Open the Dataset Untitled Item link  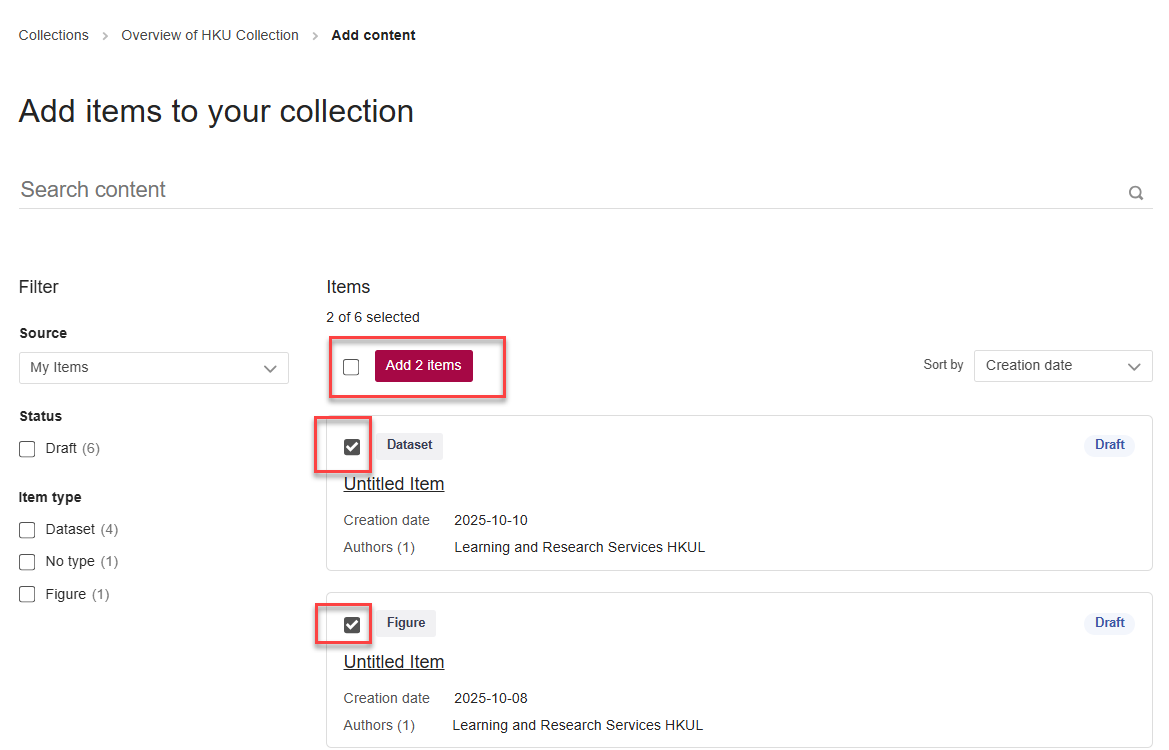[x=394, y=484]
